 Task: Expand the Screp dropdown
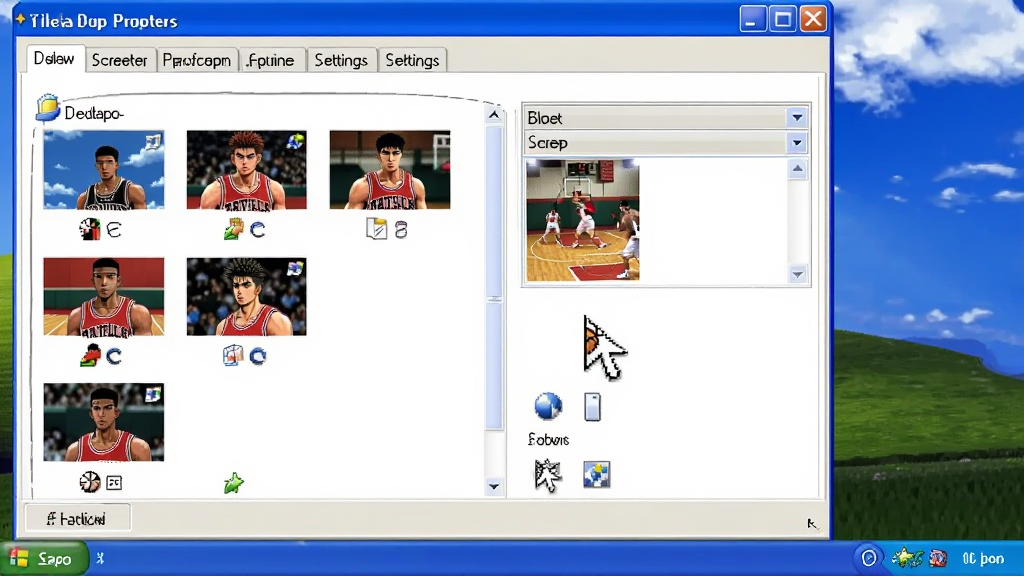[x=797, y=142]
